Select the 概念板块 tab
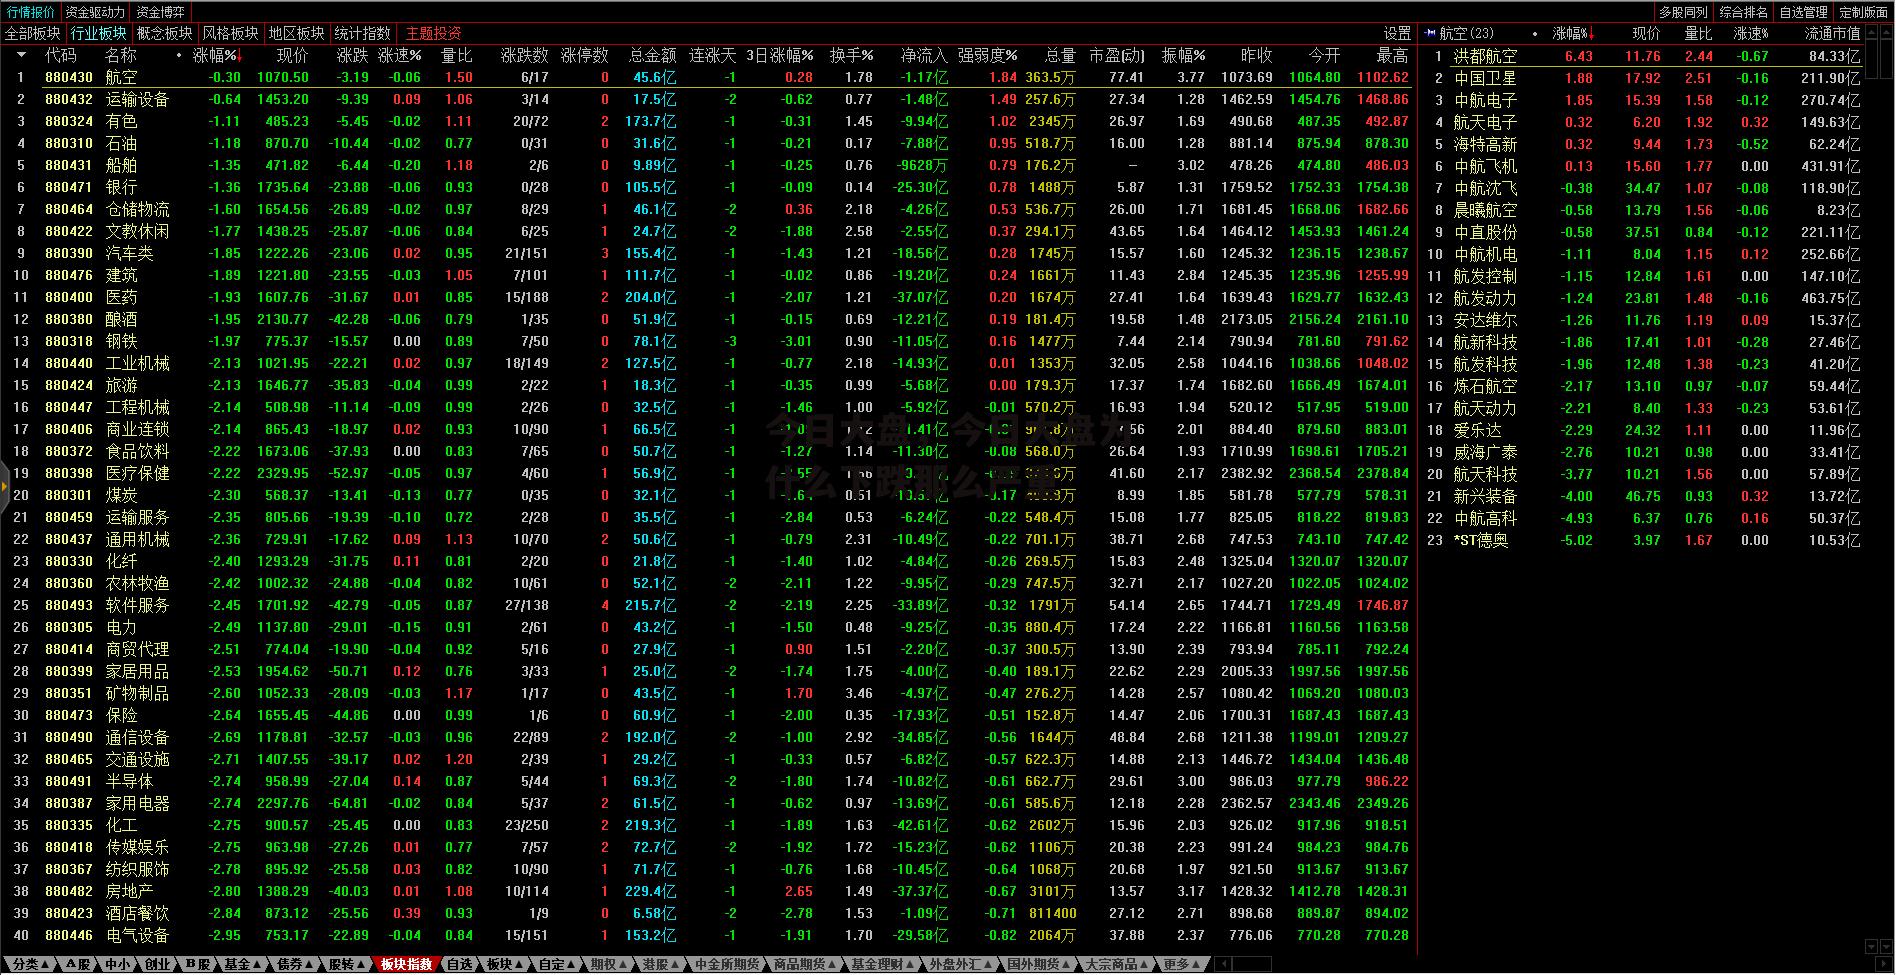Screen dimensions: 1896x975 click(164, 34)
